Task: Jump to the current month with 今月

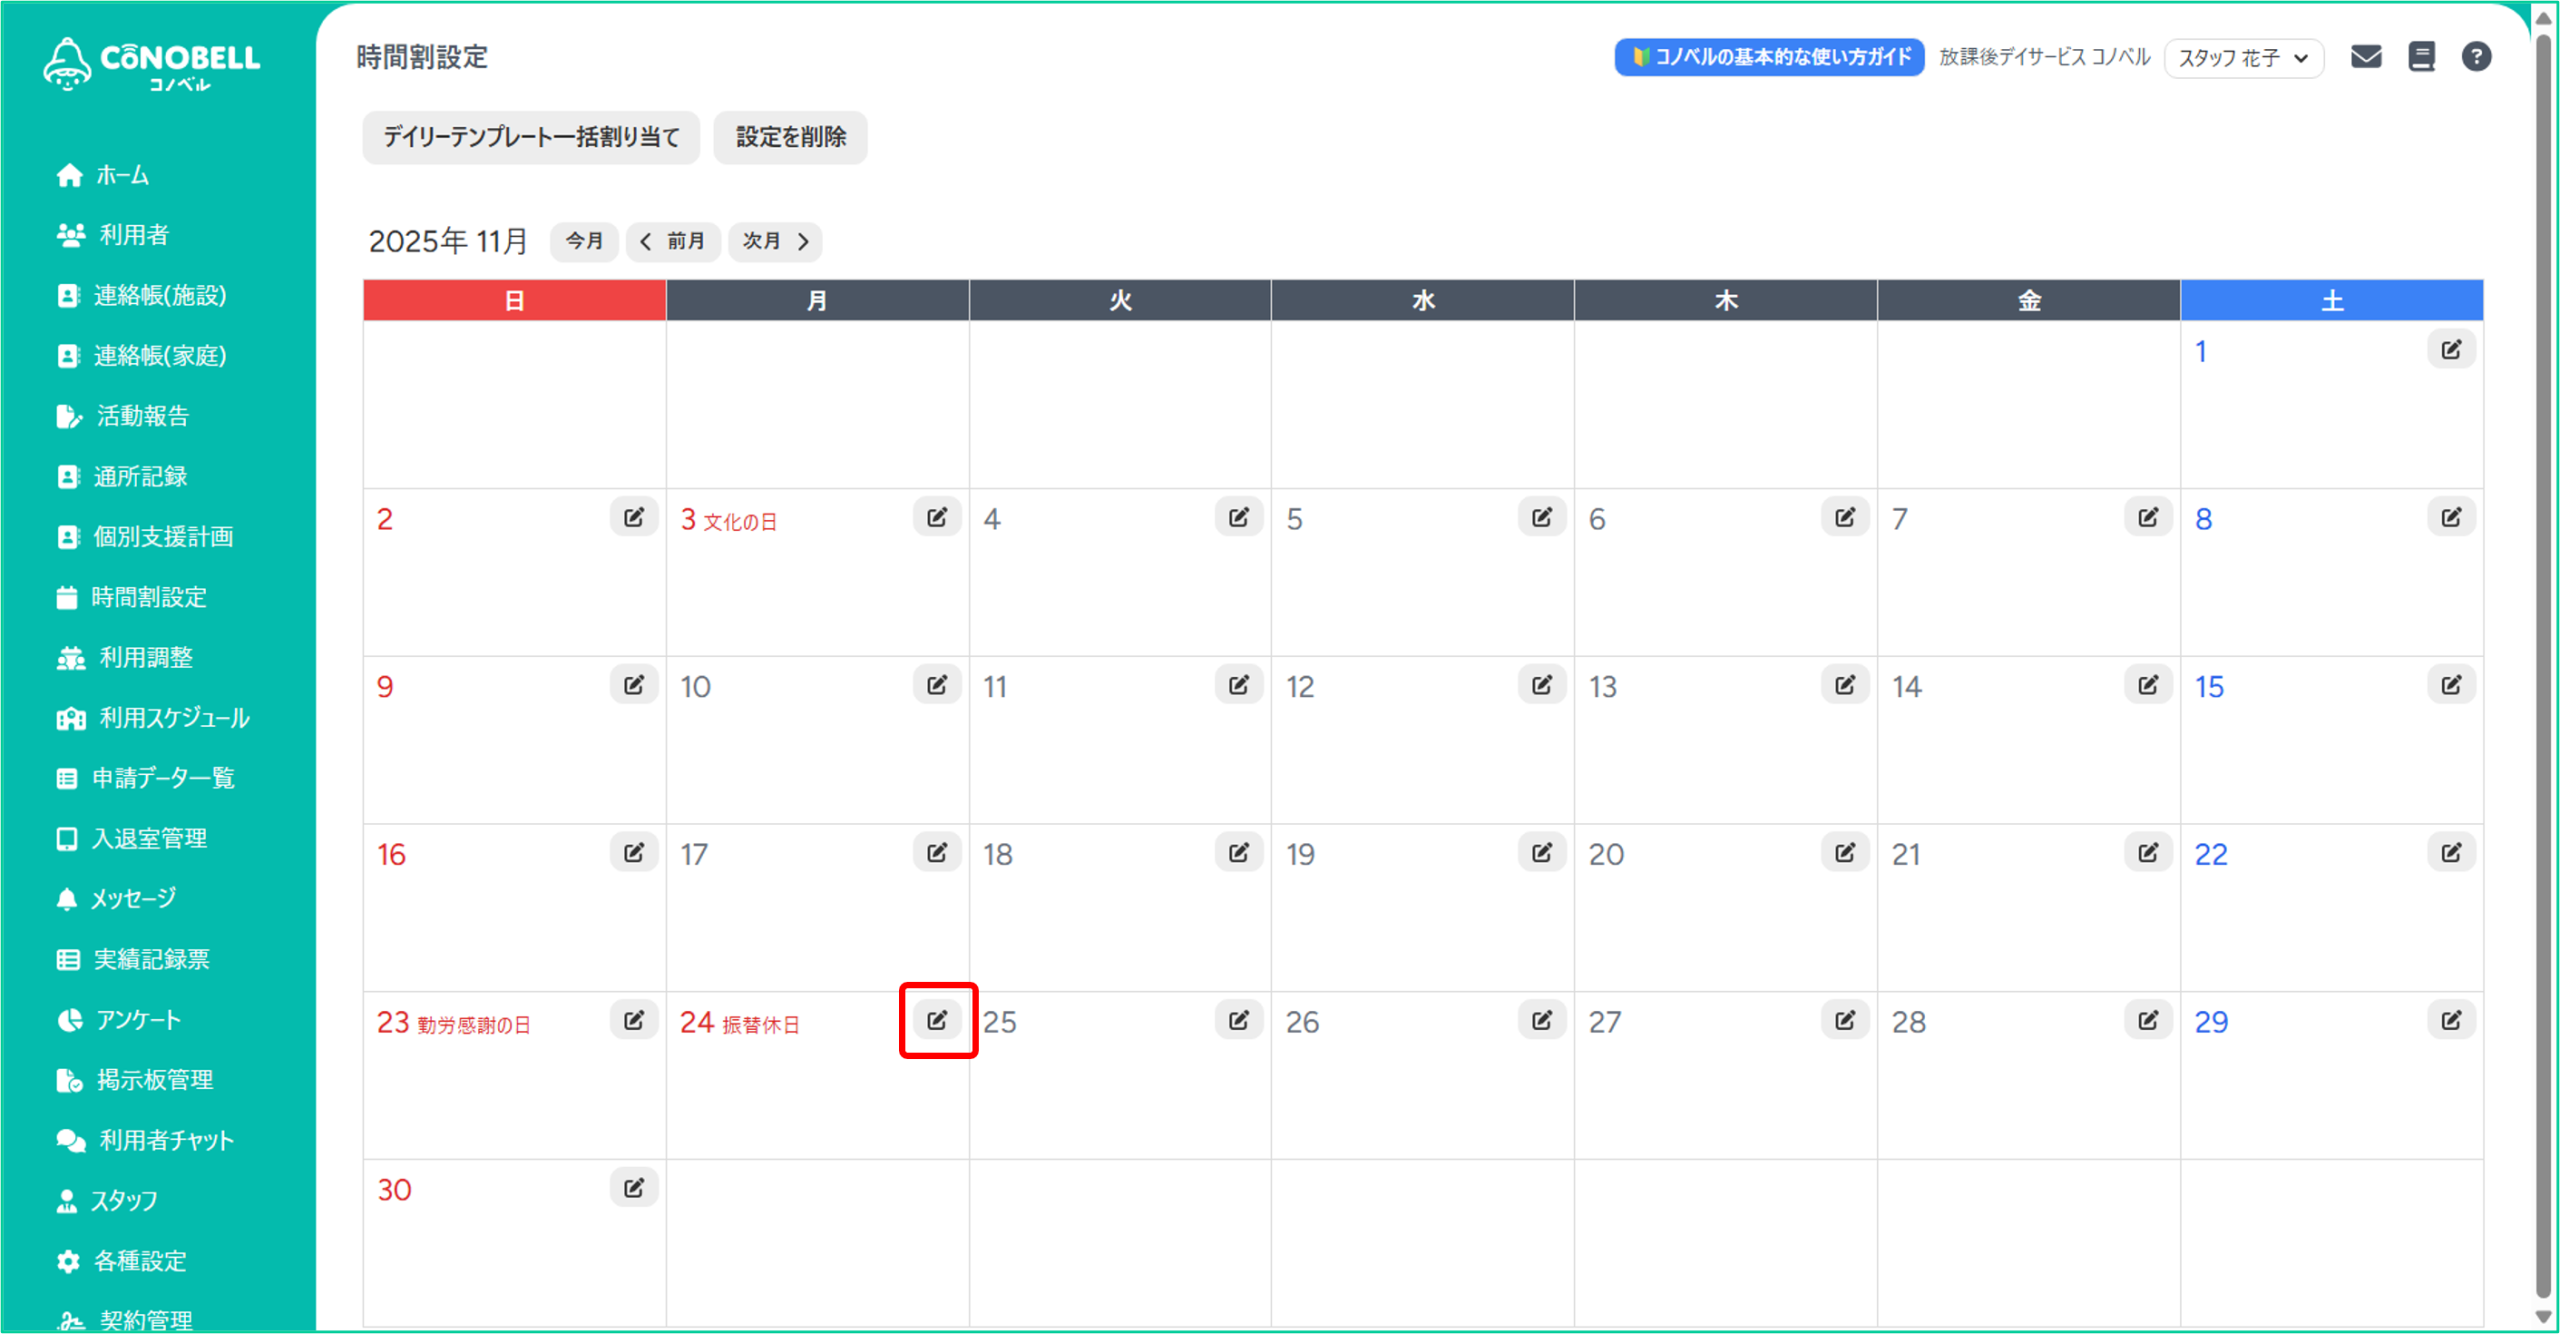Action: [x=584, y=241]
